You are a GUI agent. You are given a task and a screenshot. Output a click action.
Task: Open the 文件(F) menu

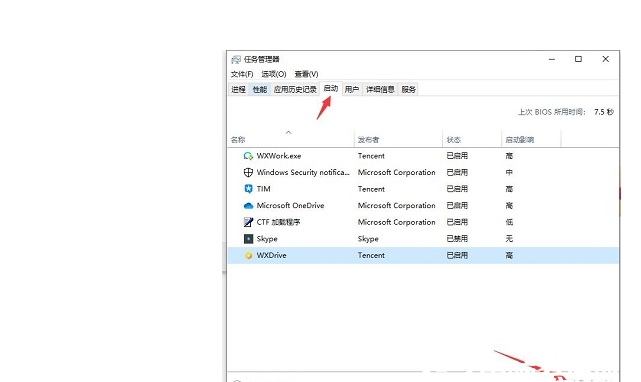point(242,74)
